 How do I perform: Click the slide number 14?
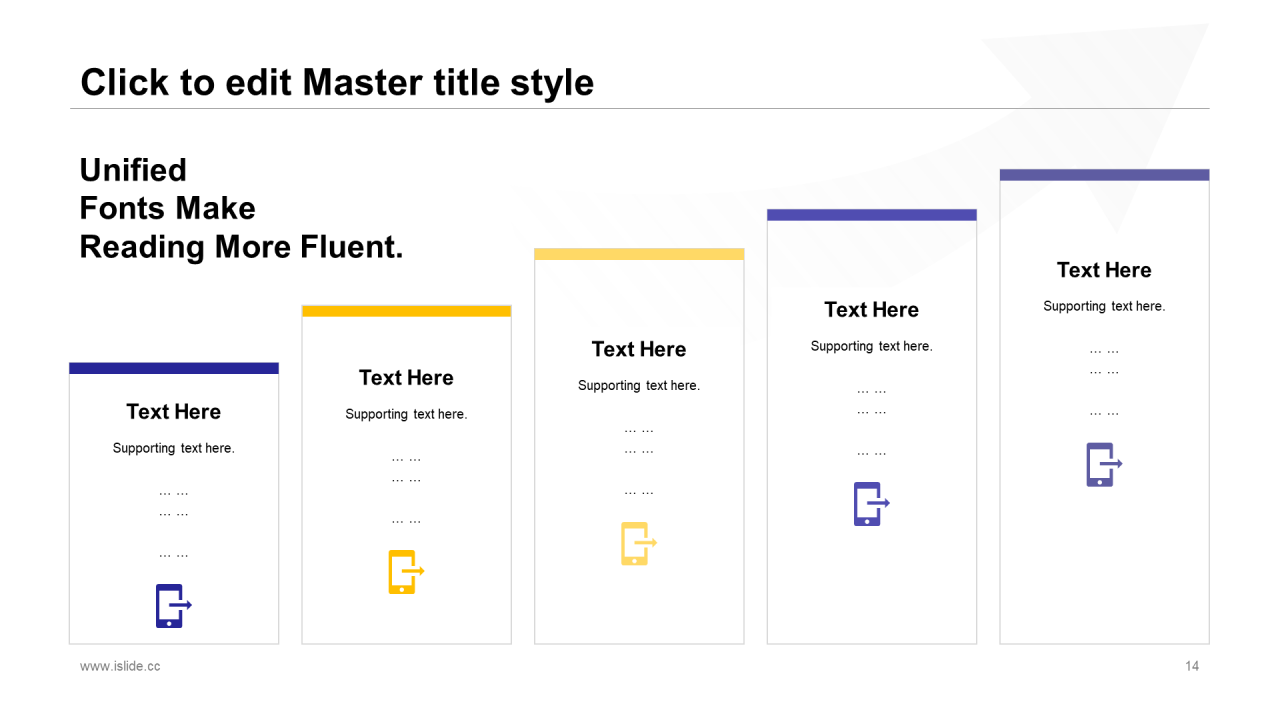pyautogui.click(x=1192, y=666)
